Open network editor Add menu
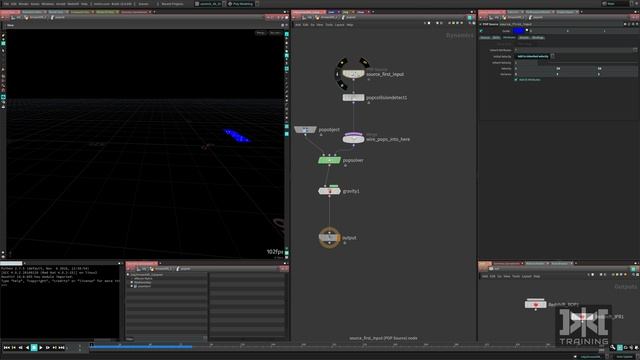640x360 pixels. (298, 25)
